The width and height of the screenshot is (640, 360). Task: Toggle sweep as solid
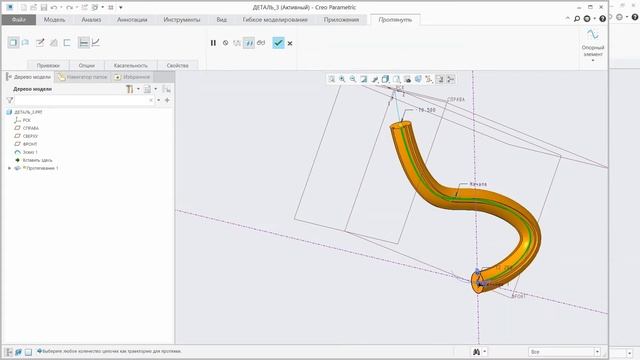click(x=13, y=42)
